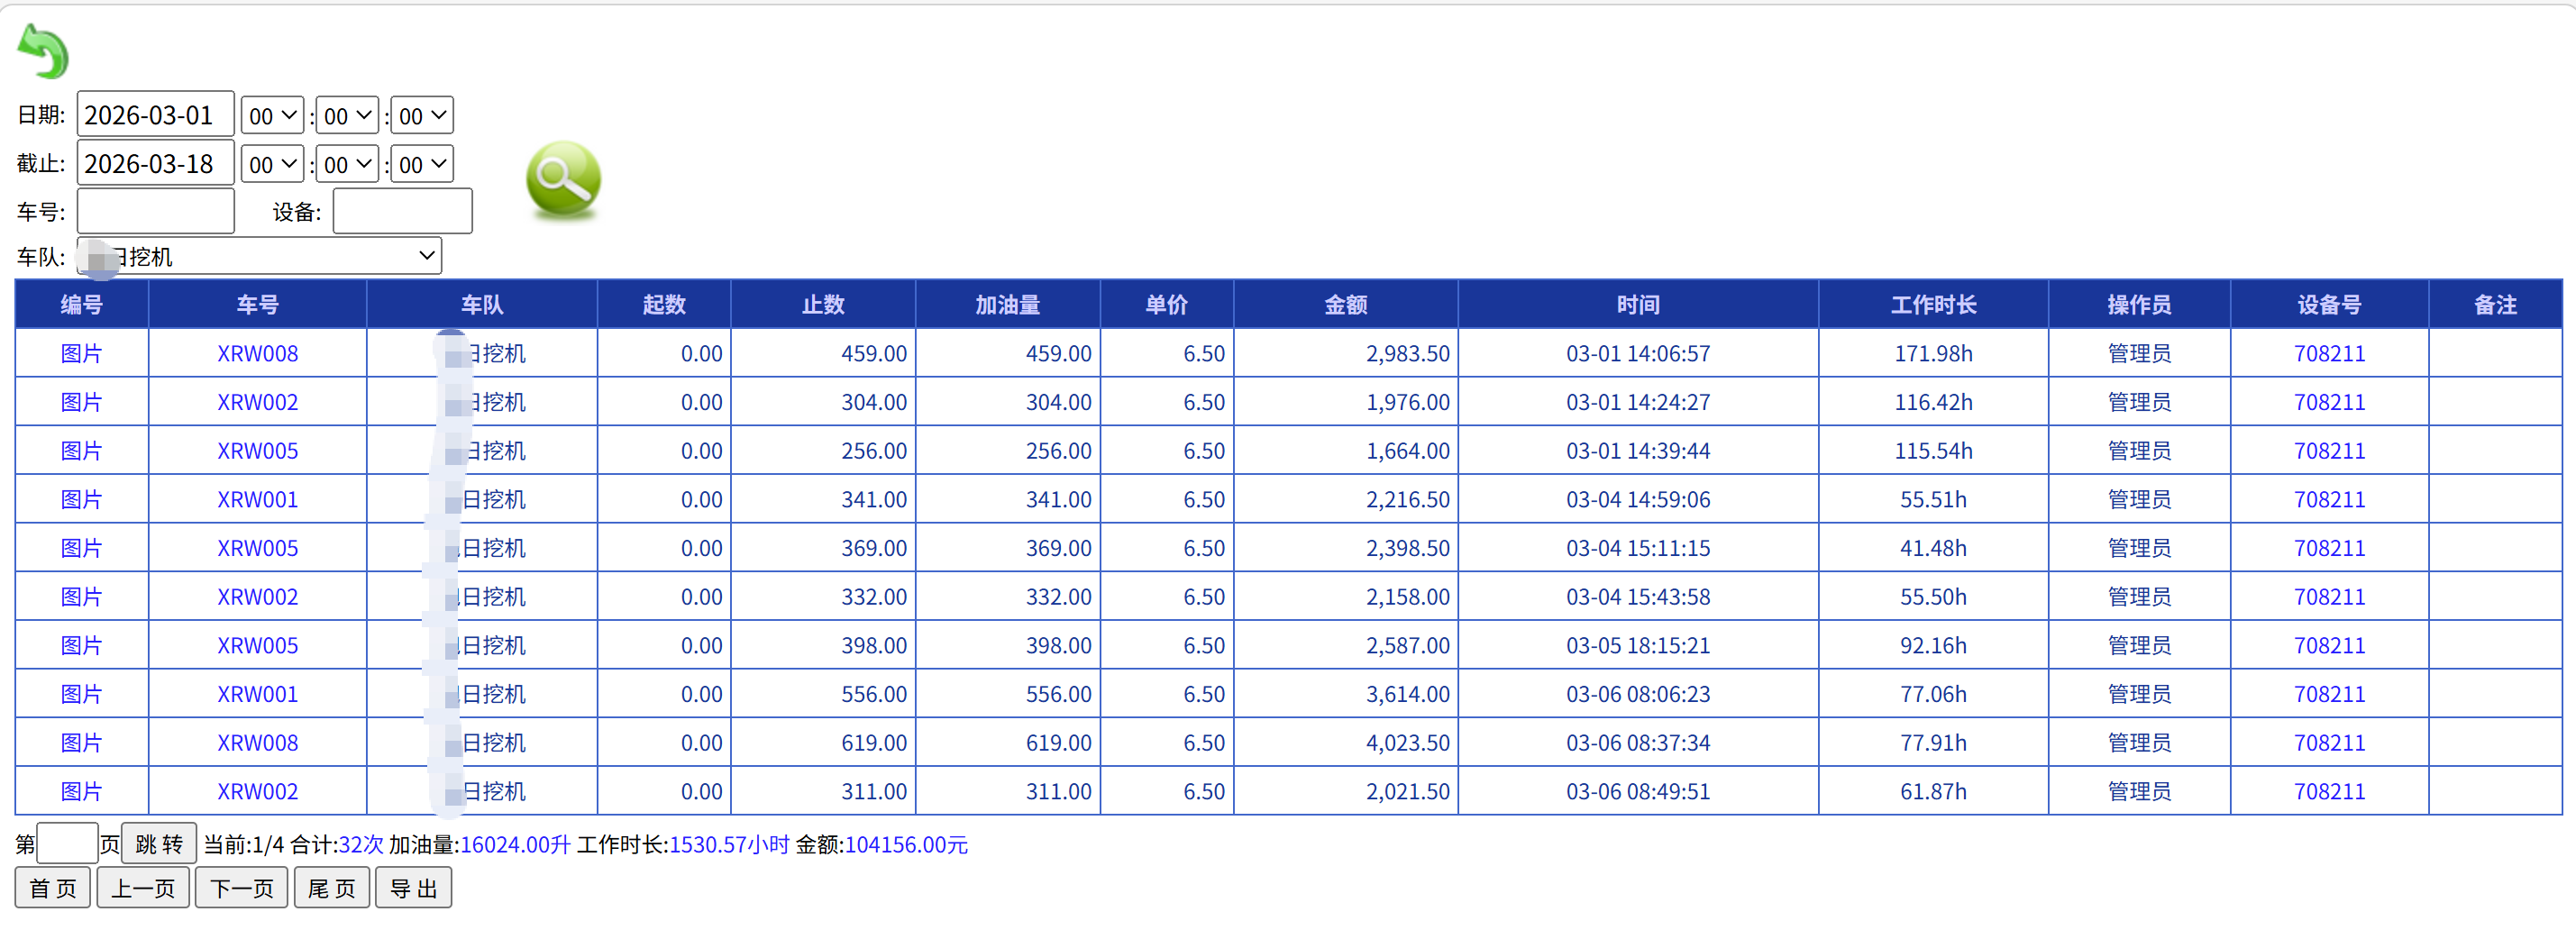Go to the 下一页 next page
Image resolution: width=2576 pixels, height=930 pixels.
pyautogui.click(x=241, y=888)
